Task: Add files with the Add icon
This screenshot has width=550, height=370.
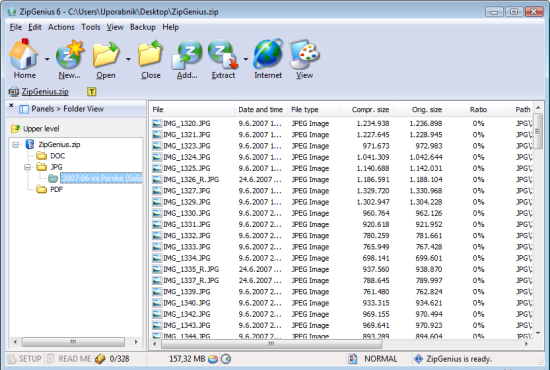Action: click(187, 54)
